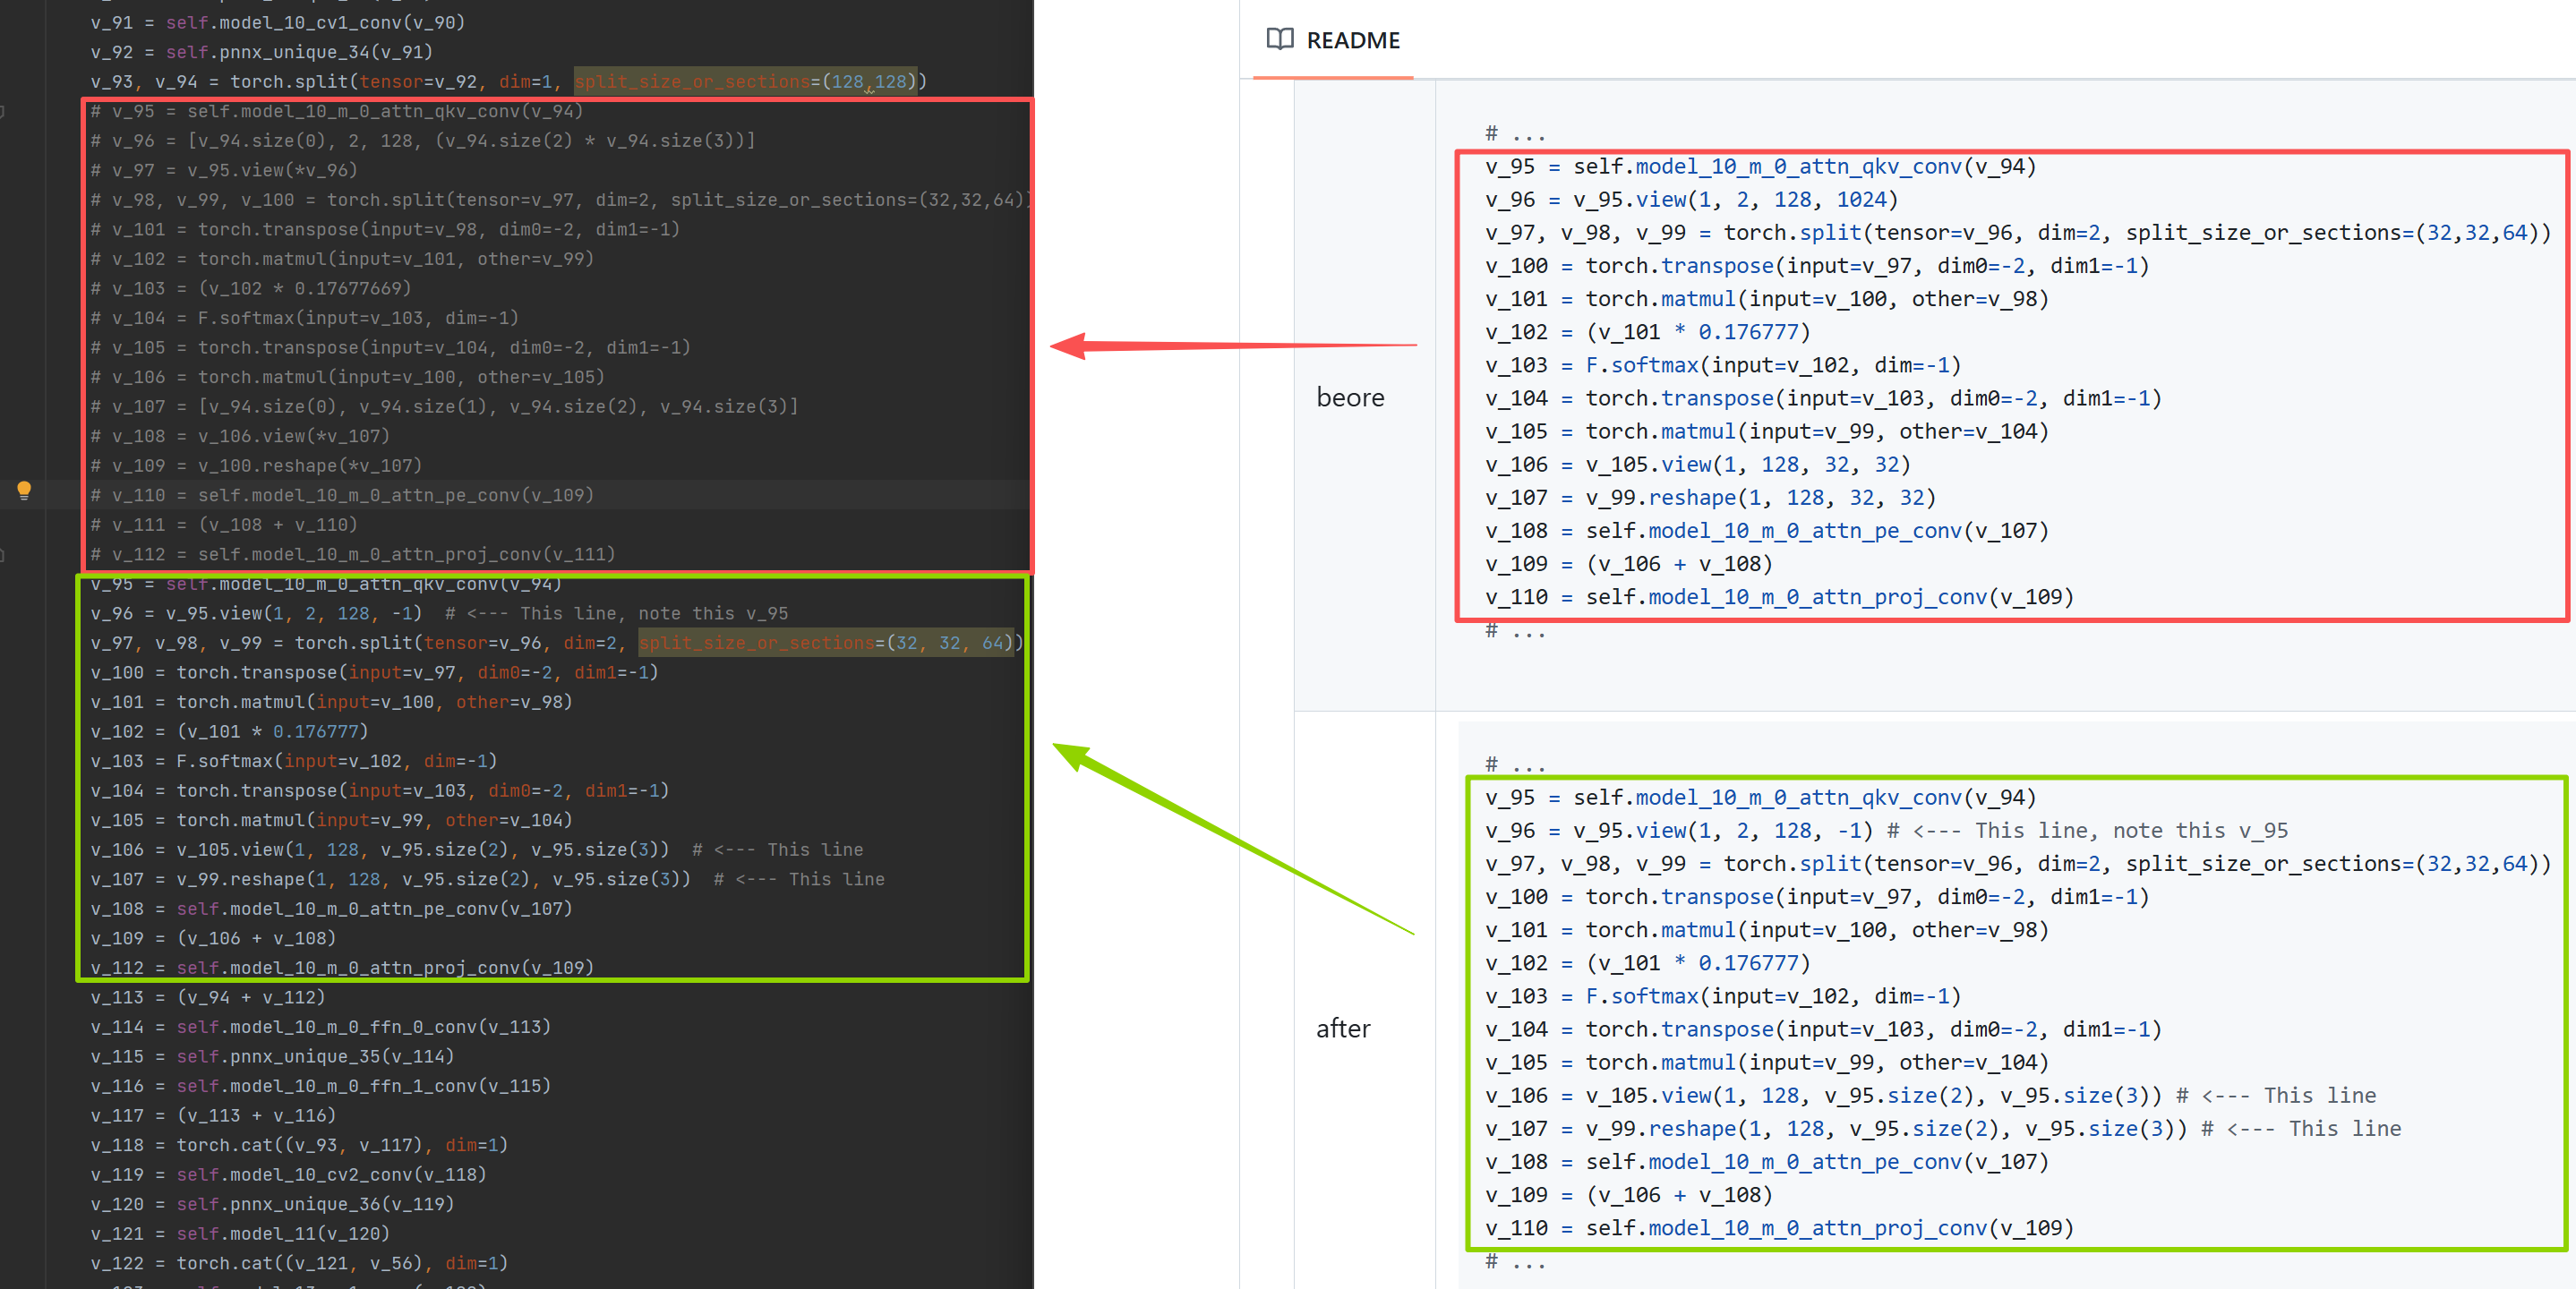
Task: Click highlighted split_size_or_sections=(32, 32, 64) parameter
Action: click(825, 643)
